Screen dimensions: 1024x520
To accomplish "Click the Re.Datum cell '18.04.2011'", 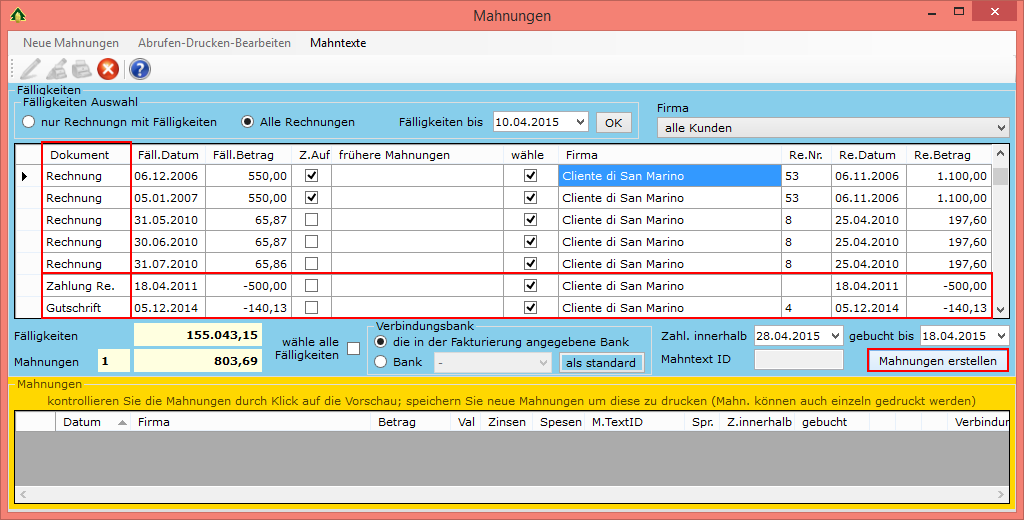I will (869, 285).
